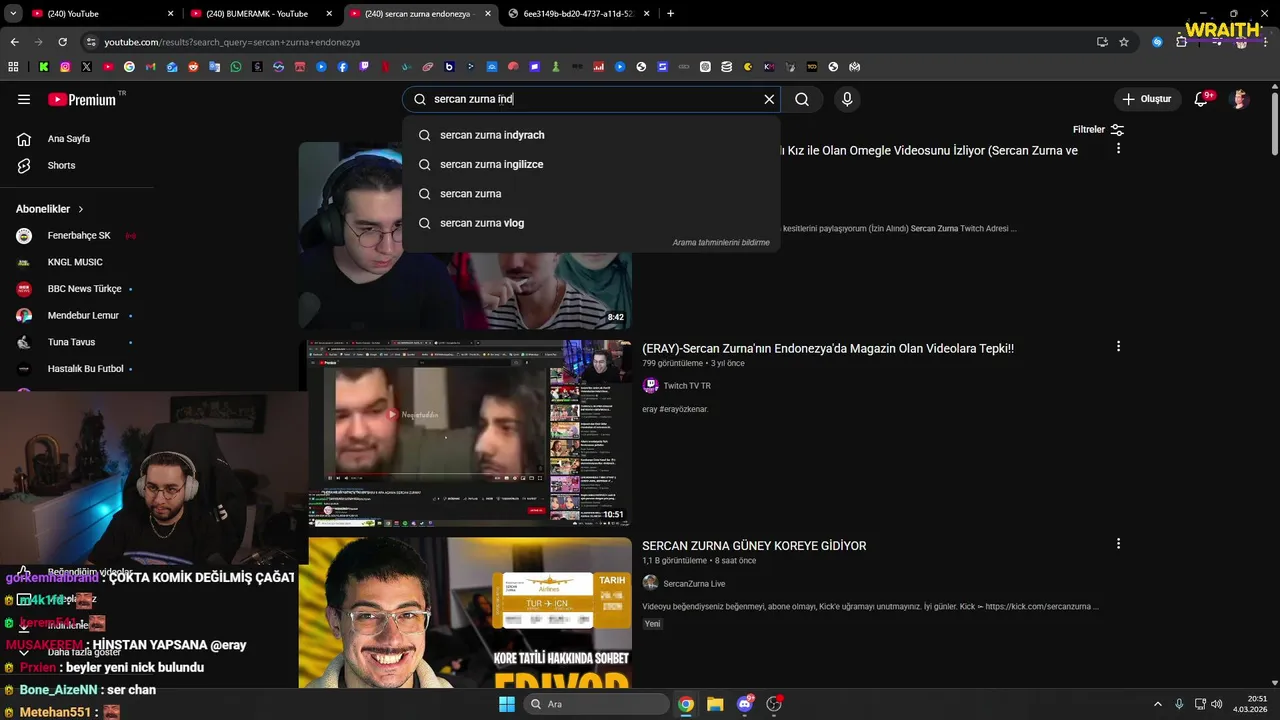Open BBC News Türkçe subscription channel
1280x720 pixels.
coord(77,289)
